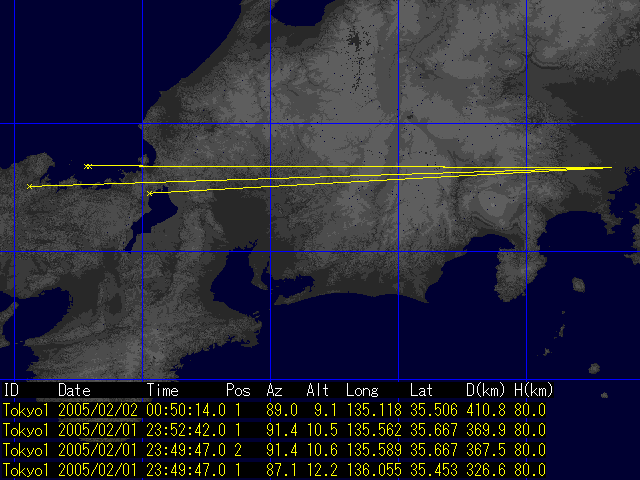Viewport: 640px width, 480px height.
Task: Click the eastern convergence point of the trajectory lines
Action: coord(610,168)
